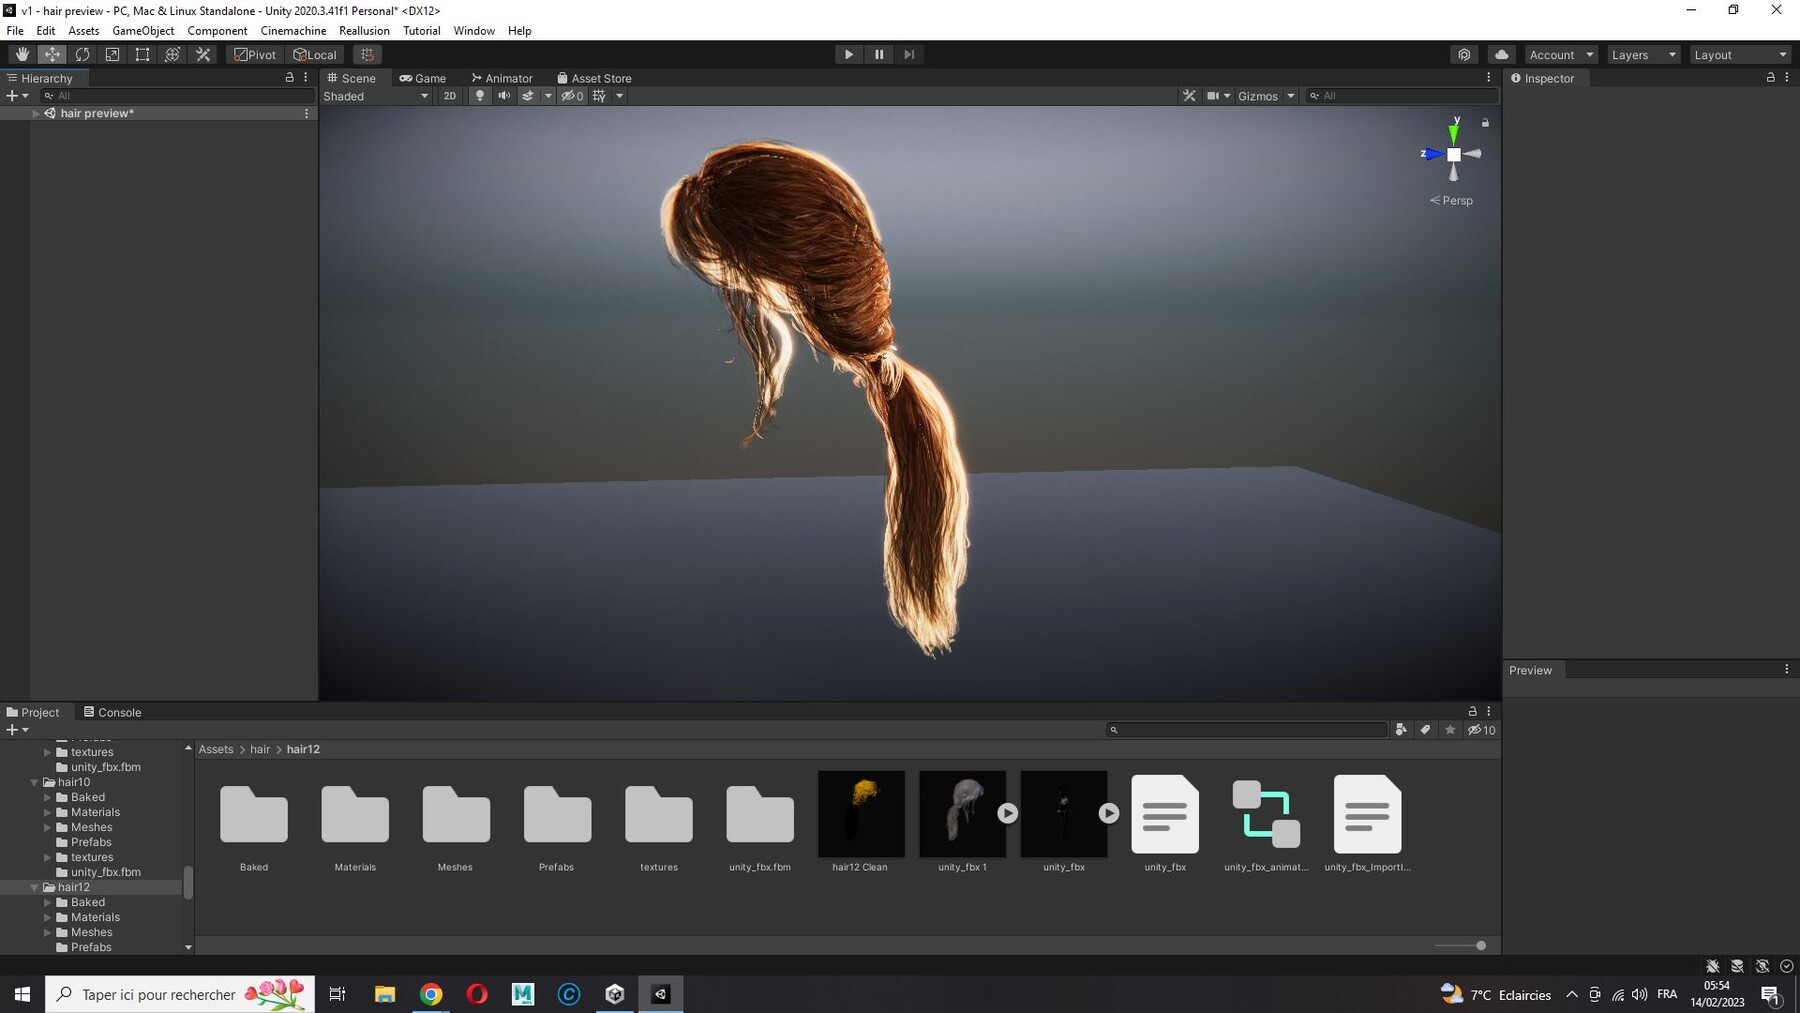
Task: Select the Hand tool in toolbar
Action: pyautogui.click(x=22, y=55)
